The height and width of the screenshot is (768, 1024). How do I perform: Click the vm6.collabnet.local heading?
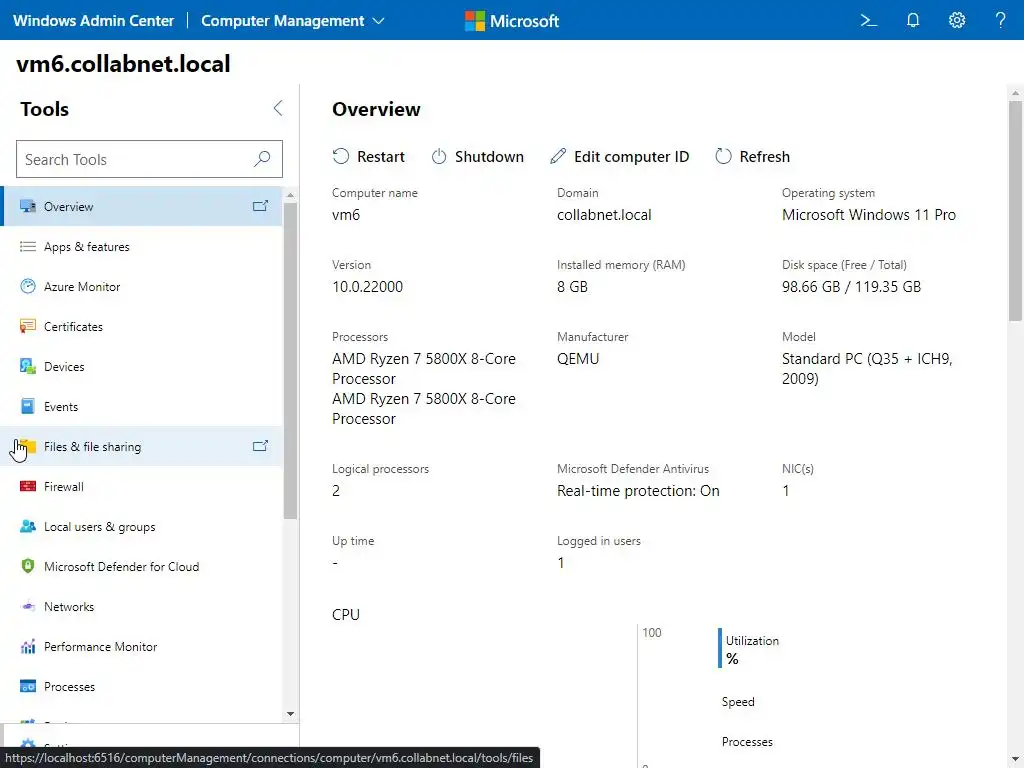[123, 64]
